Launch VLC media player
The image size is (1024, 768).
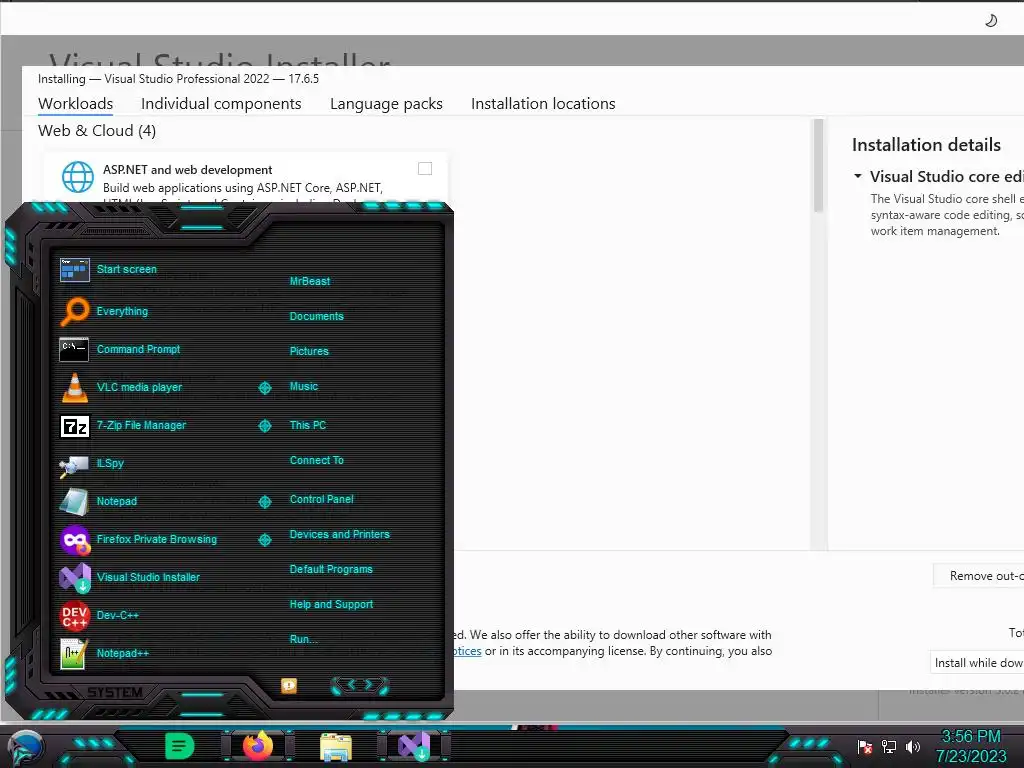click(x=121, y=387)
